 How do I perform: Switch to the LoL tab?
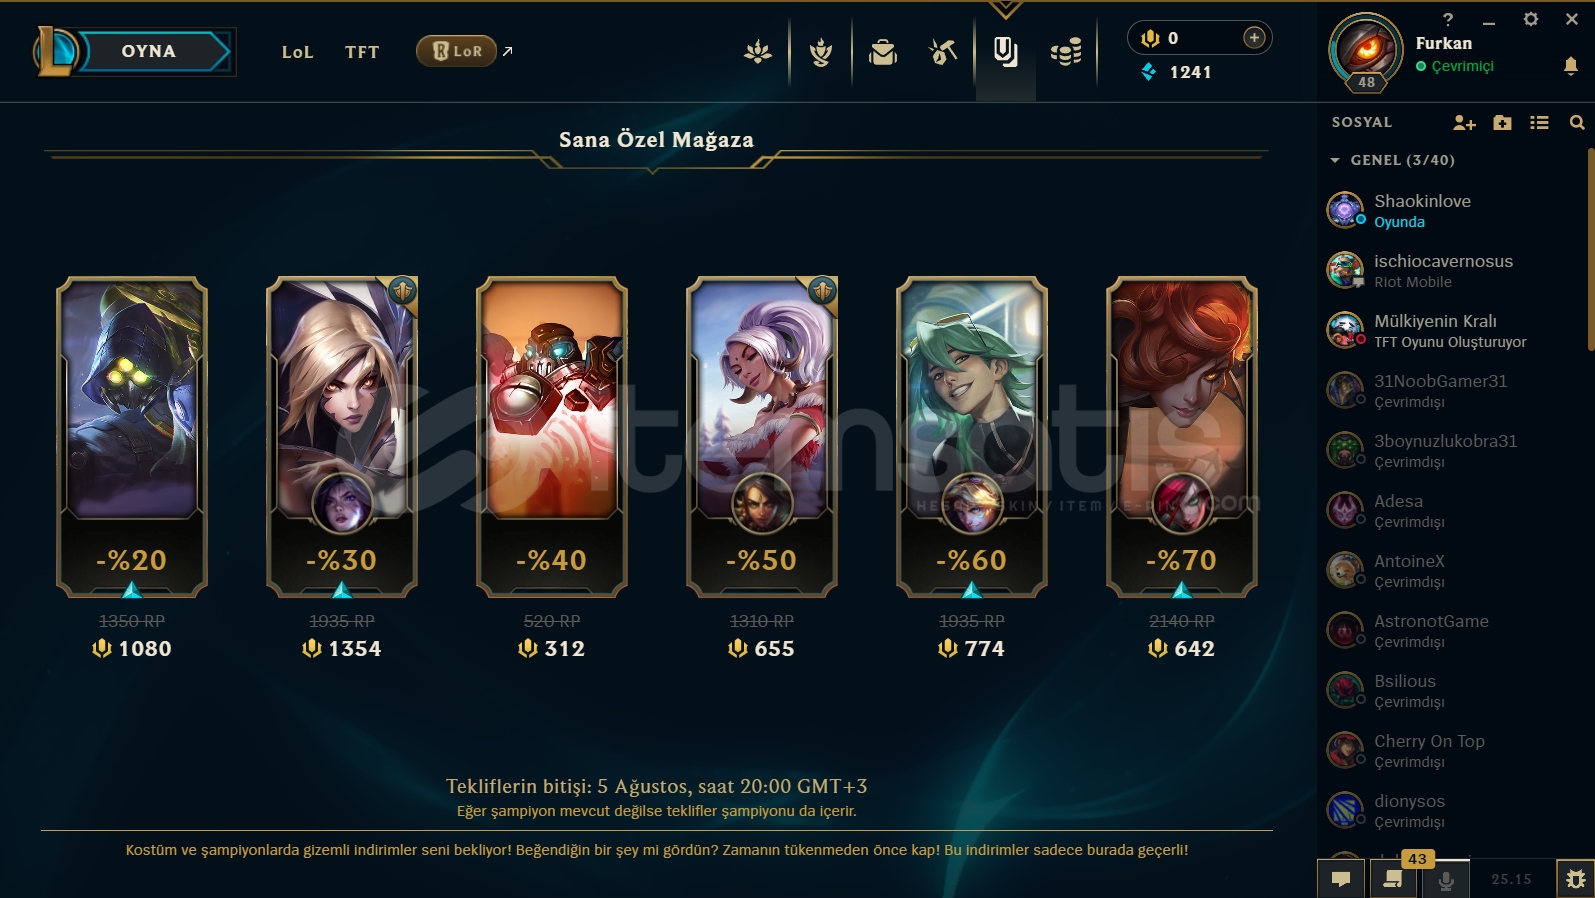[x=298, y=52]
